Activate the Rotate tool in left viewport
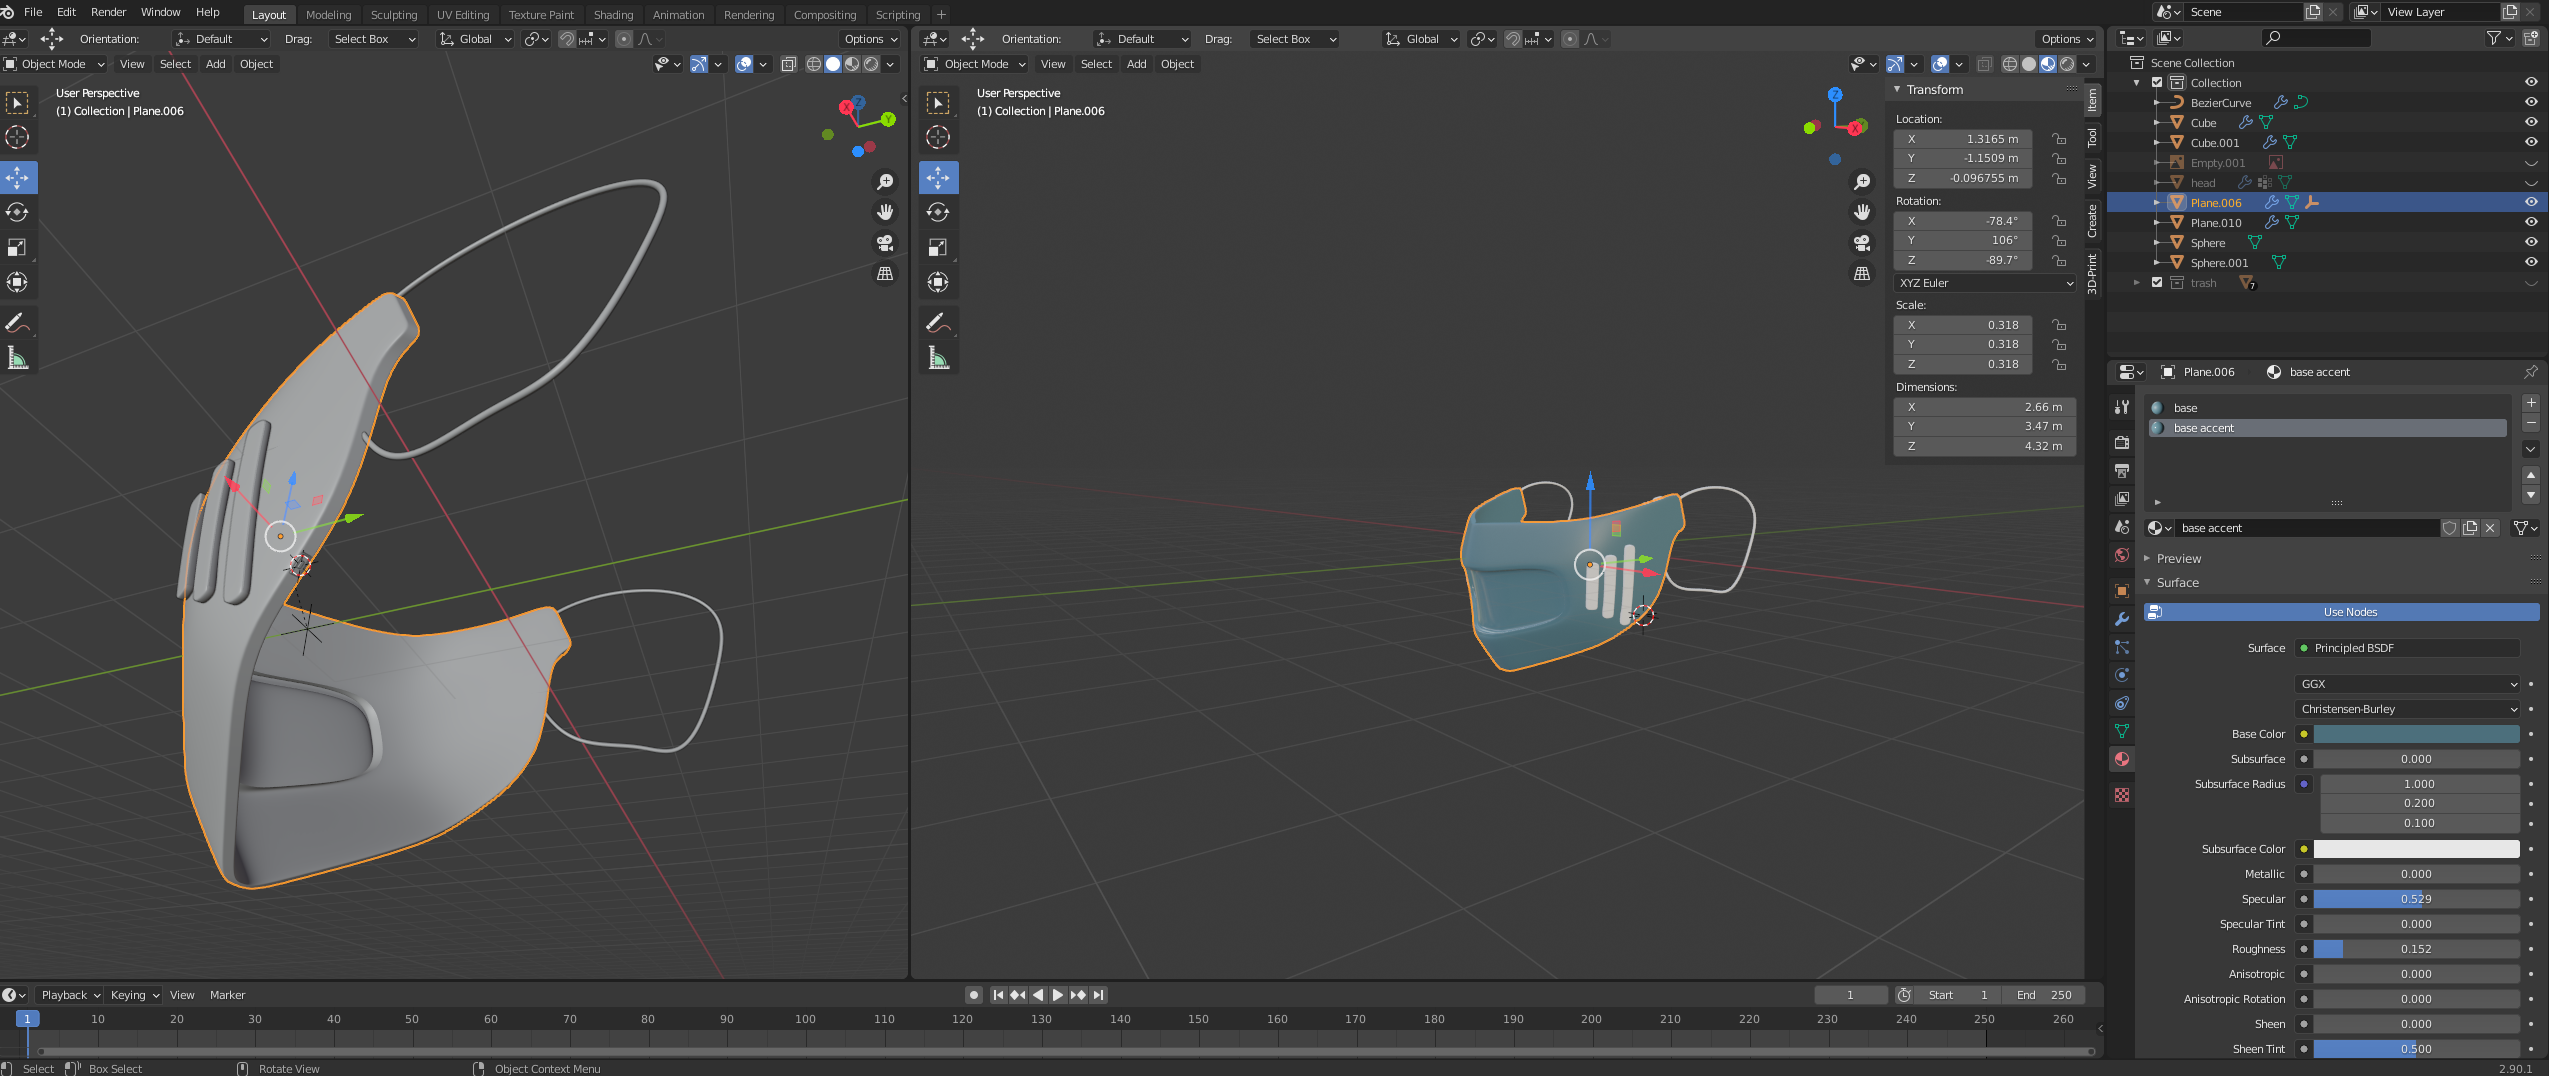The width and height of the screenshot is (2549, 1076). coord(17,212)
